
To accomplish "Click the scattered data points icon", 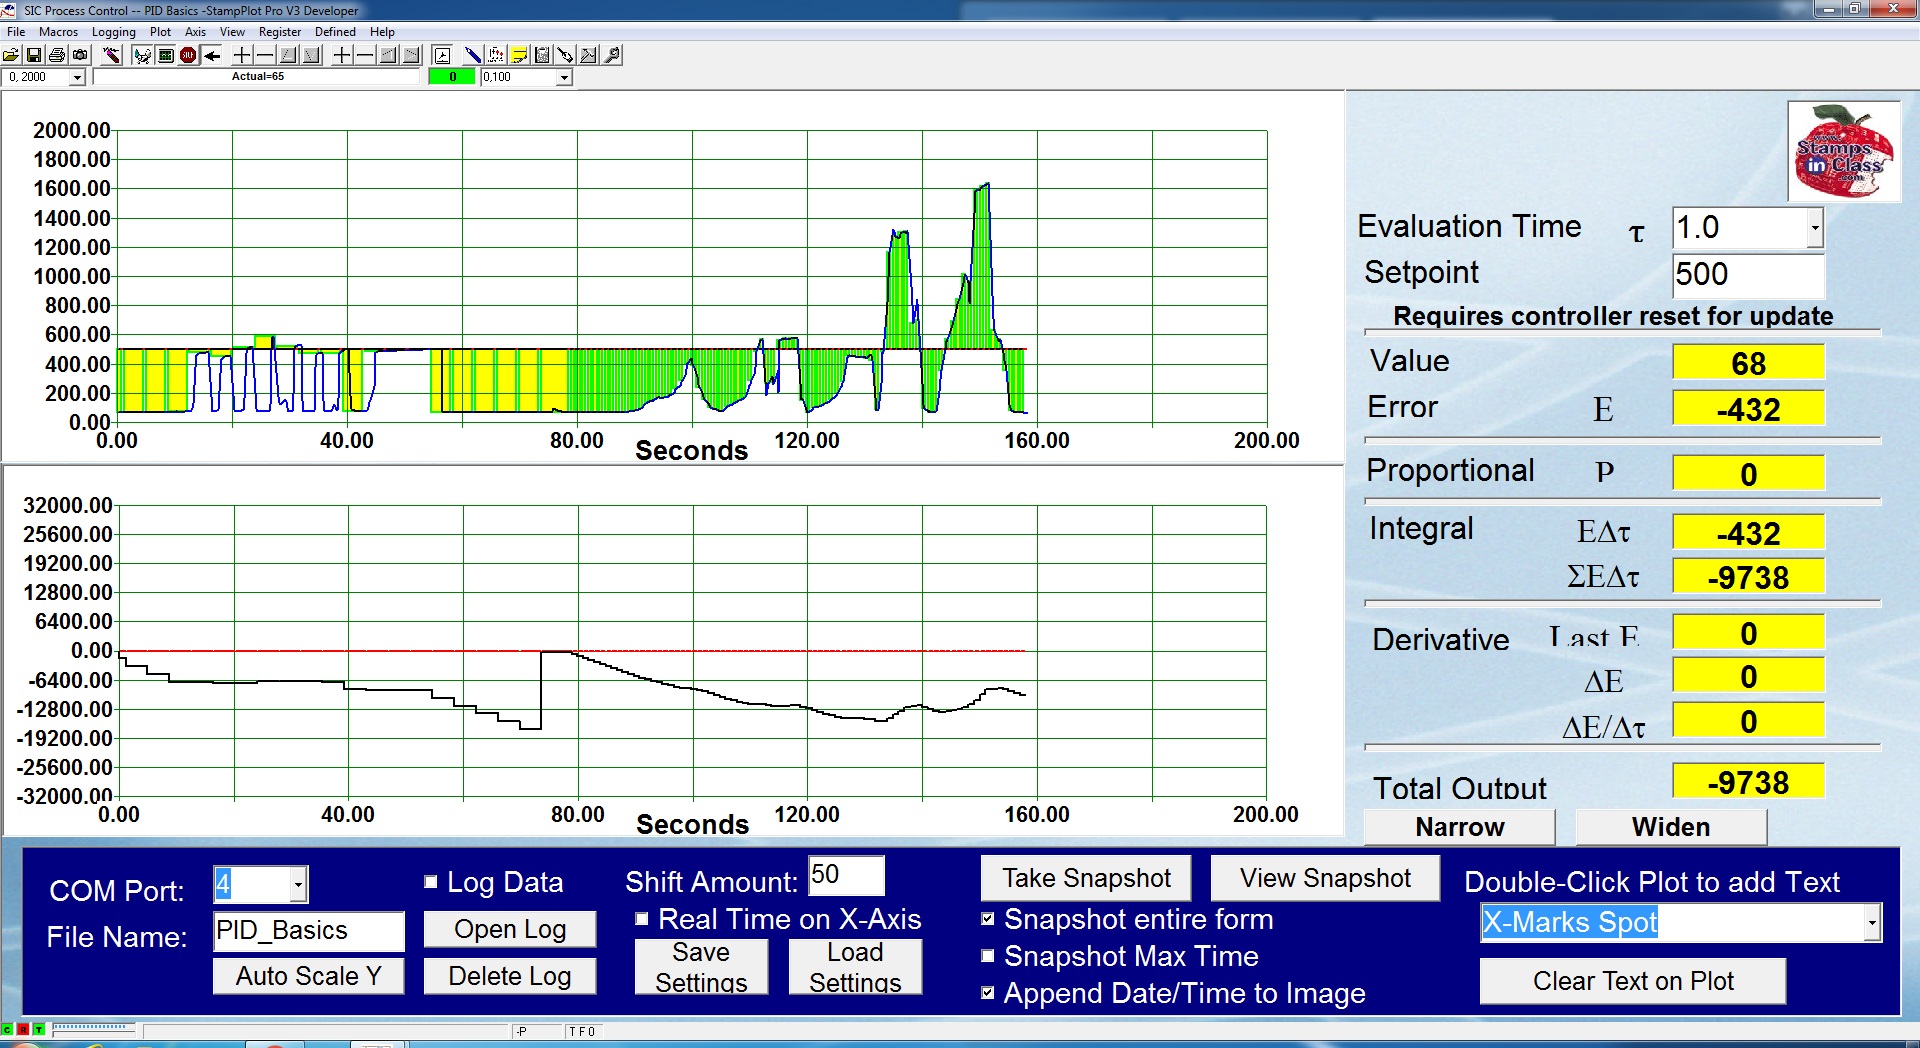I will click(496, 55).
